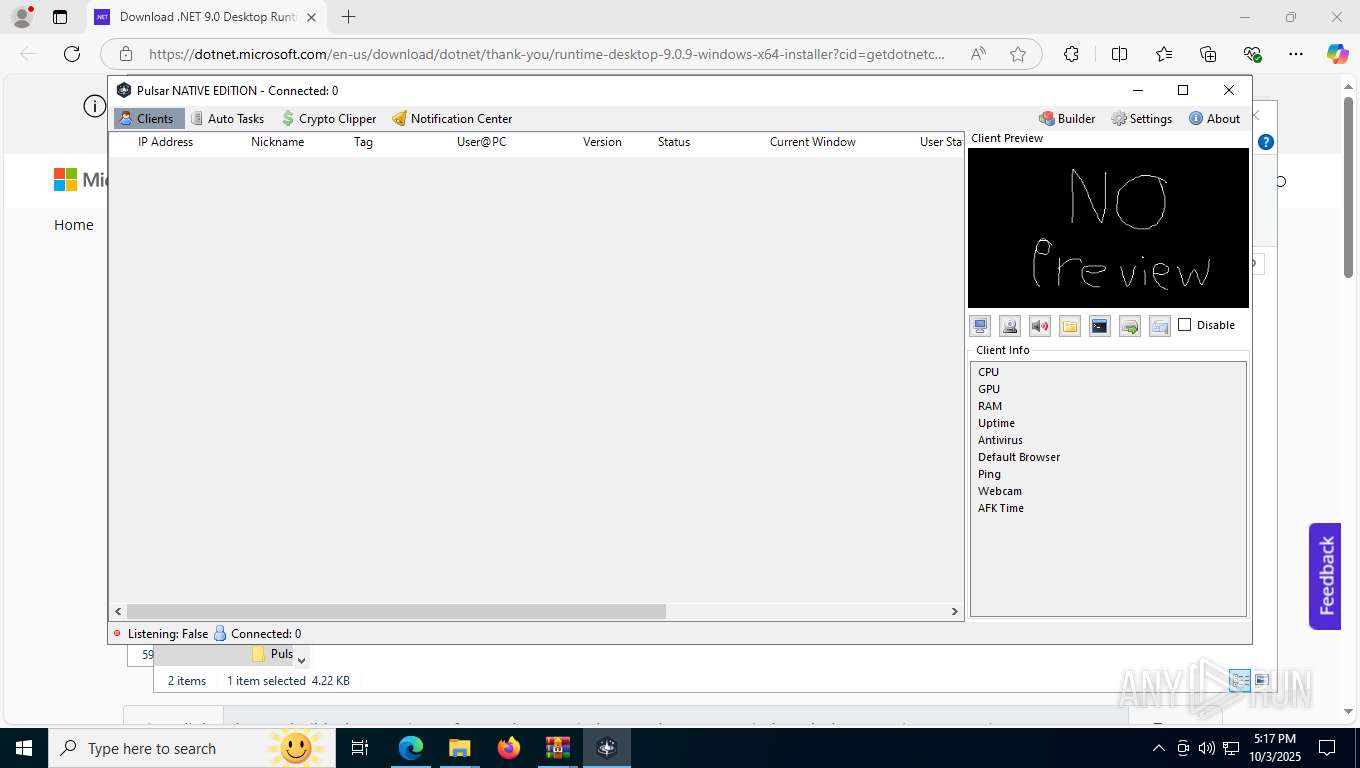
Task: Open the Auto Tasks tab
Action: (x=227, y=118)
